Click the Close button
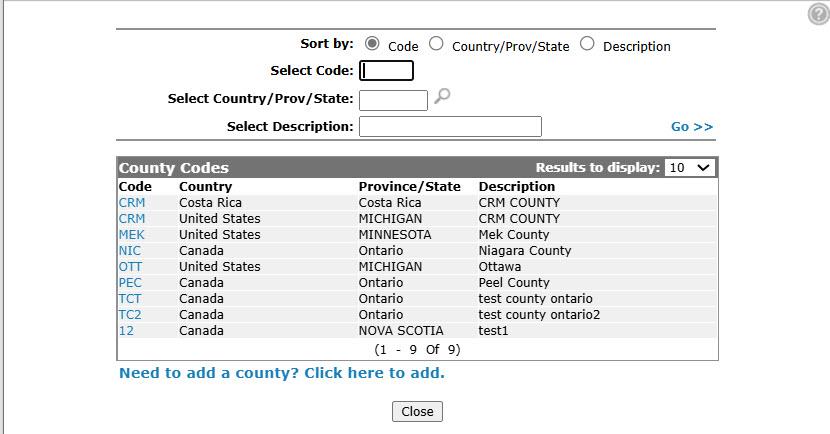830x434 pixels. (417, 411)
